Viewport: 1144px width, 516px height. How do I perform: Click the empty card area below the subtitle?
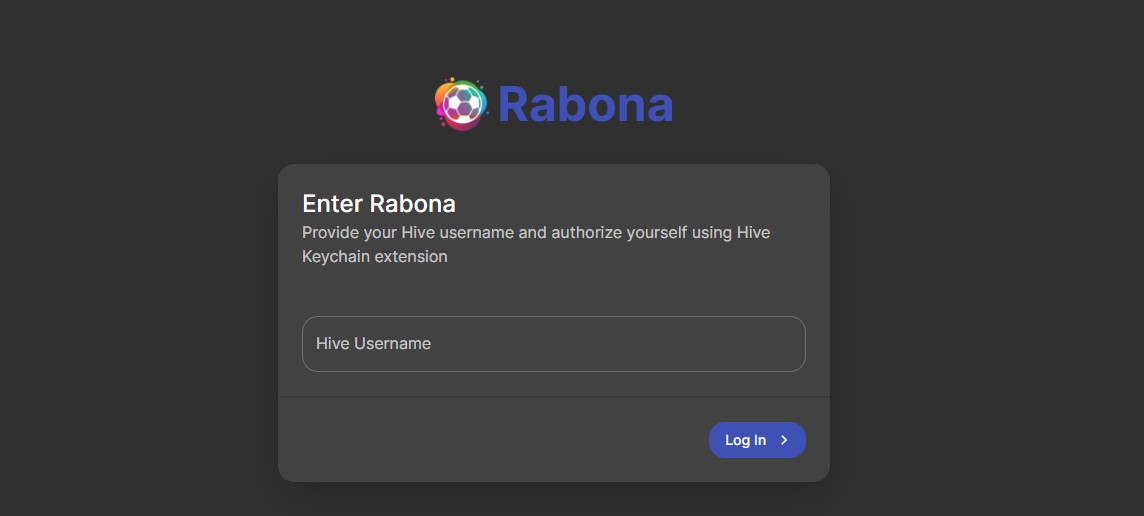(x=553, y=290)
